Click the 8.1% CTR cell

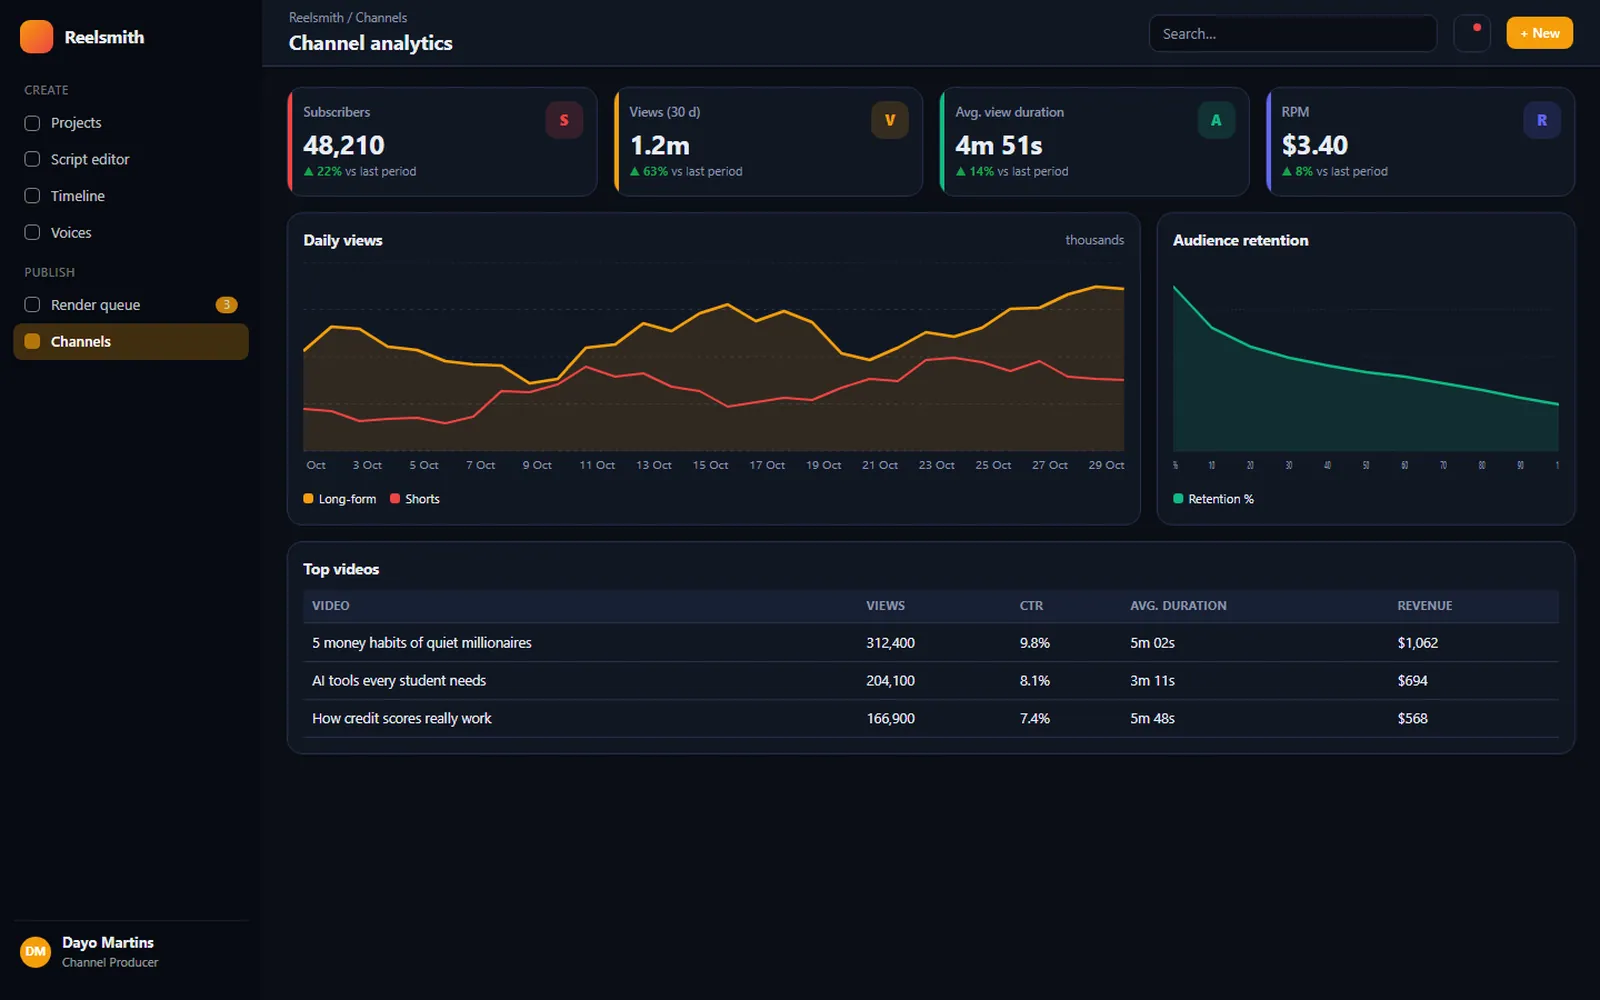coord(1035,681)
